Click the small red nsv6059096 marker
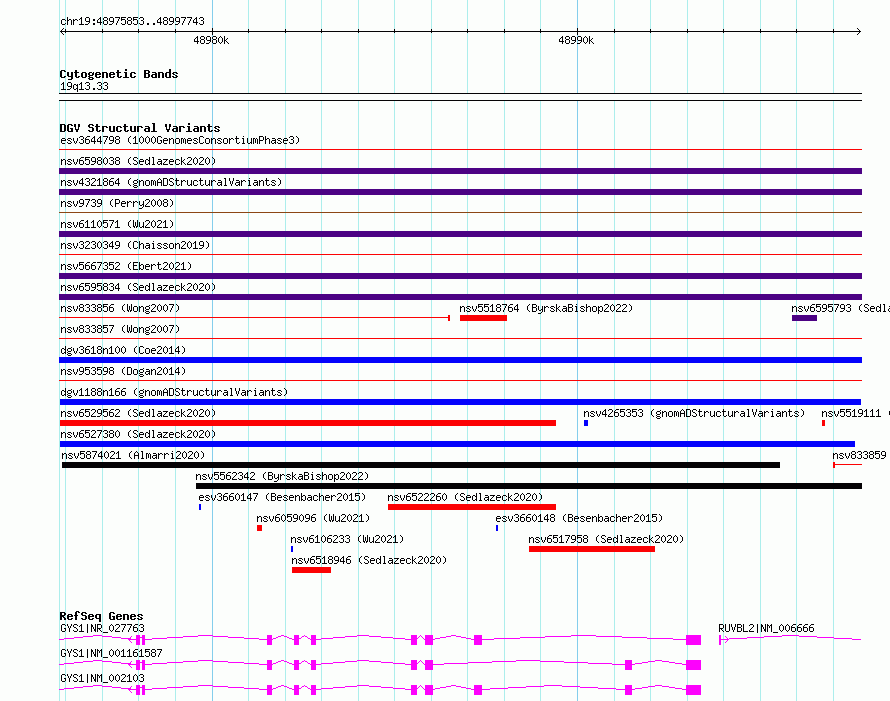This screenshot has width=890, height=701. click(259, 528)
